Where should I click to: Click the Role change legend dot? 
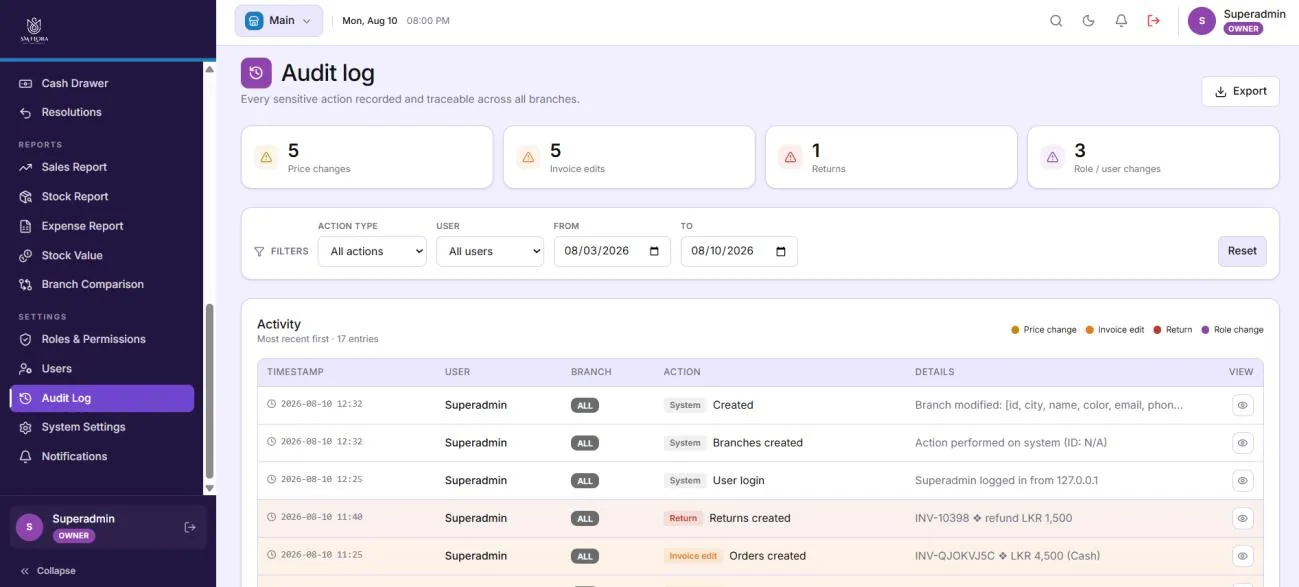1205,329
